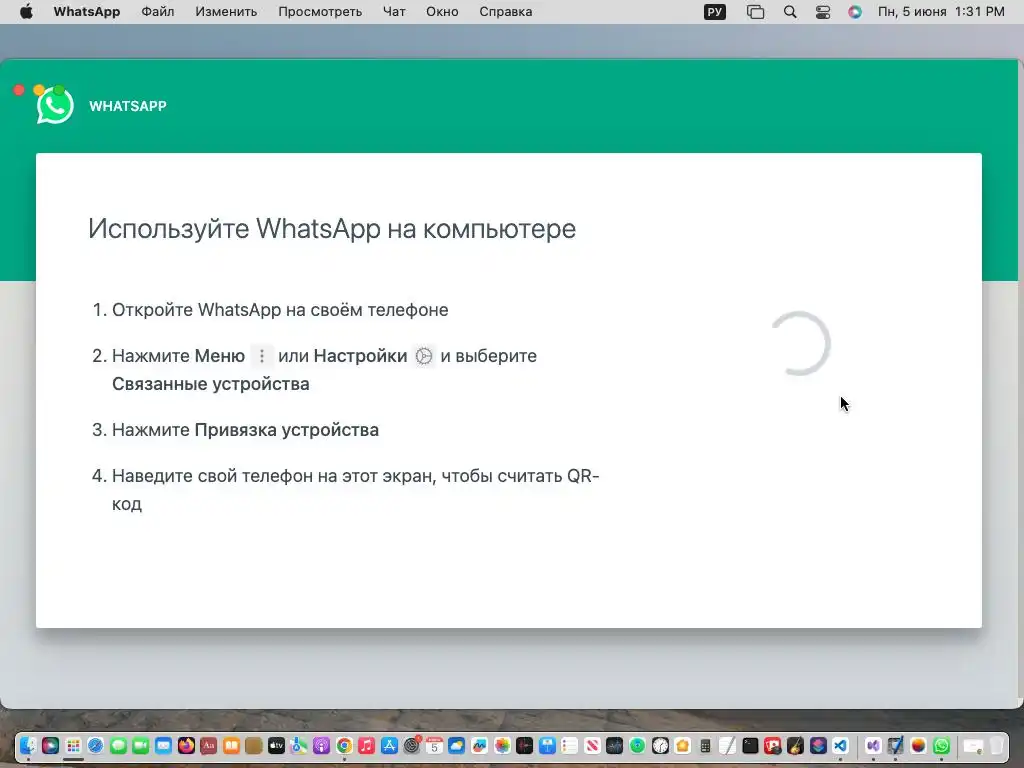Open Spotlight search in menu bar

point(790,12)
